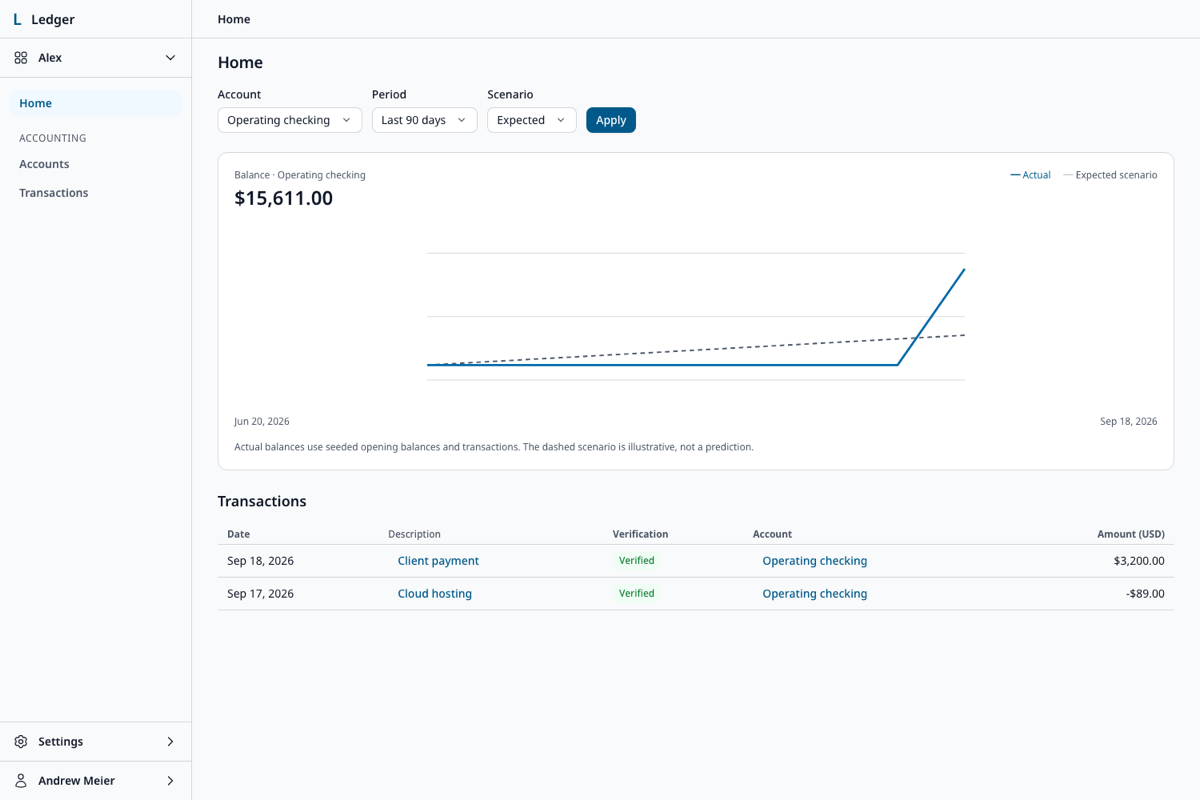Click the Verified badge in Cloud hosting row
The height and width of the screenshot is (800, 1200).
click(x=637, y=594)
